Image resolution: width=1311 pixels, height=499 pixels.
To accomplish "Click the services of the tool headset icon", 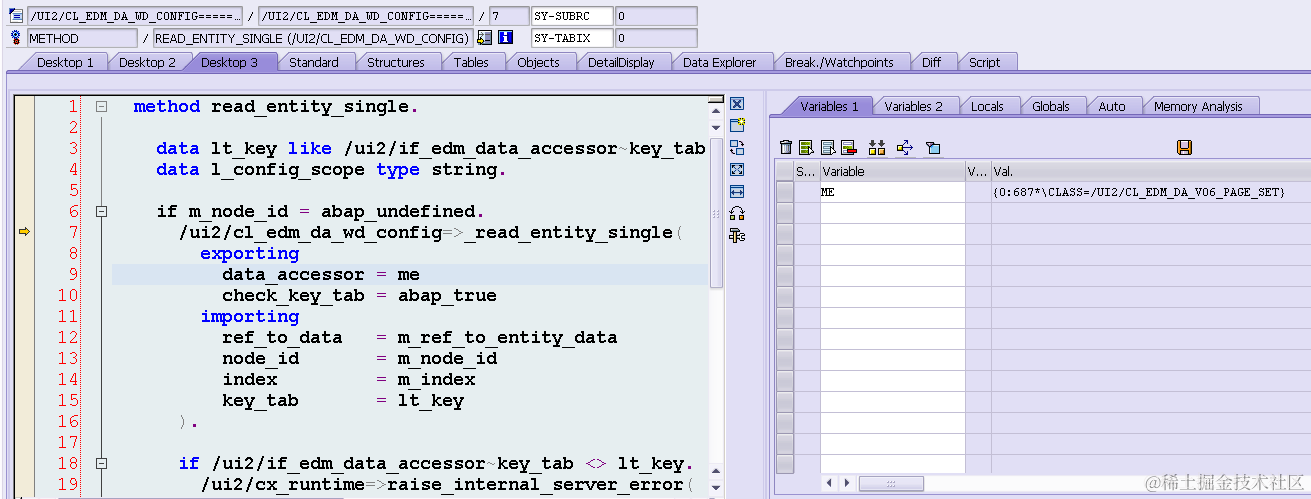I will pyautogui.click(x=737, y=213).
